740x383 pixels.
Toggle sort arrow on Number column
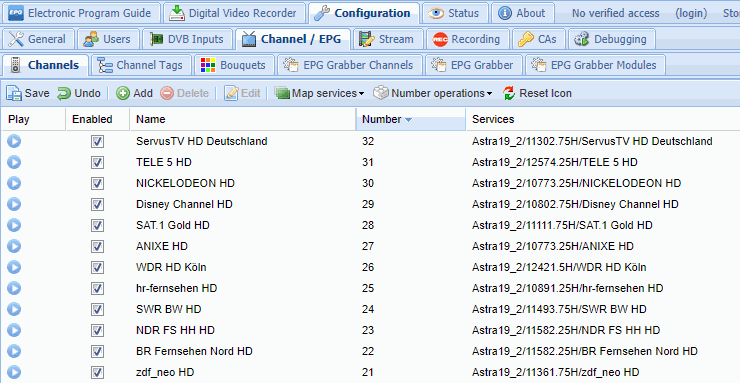tap(409, 120)
